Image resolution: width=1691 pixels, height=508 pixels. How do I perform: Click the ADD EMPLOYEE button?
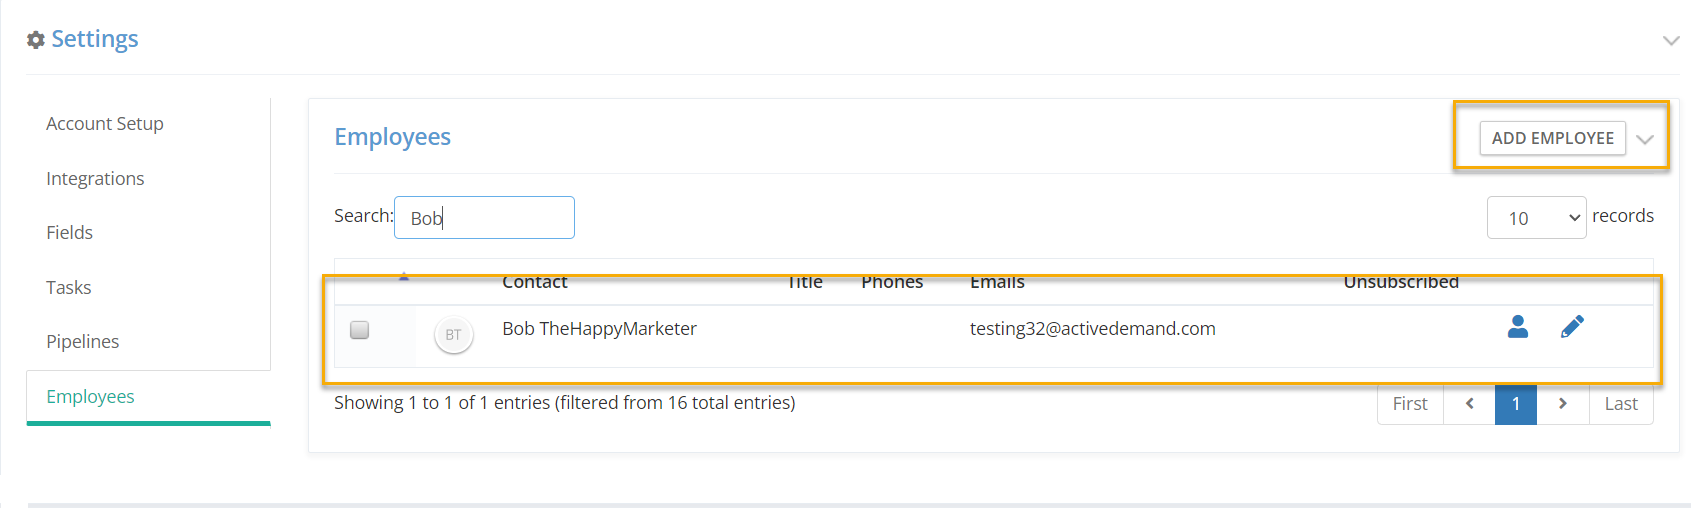[1552, 138]
